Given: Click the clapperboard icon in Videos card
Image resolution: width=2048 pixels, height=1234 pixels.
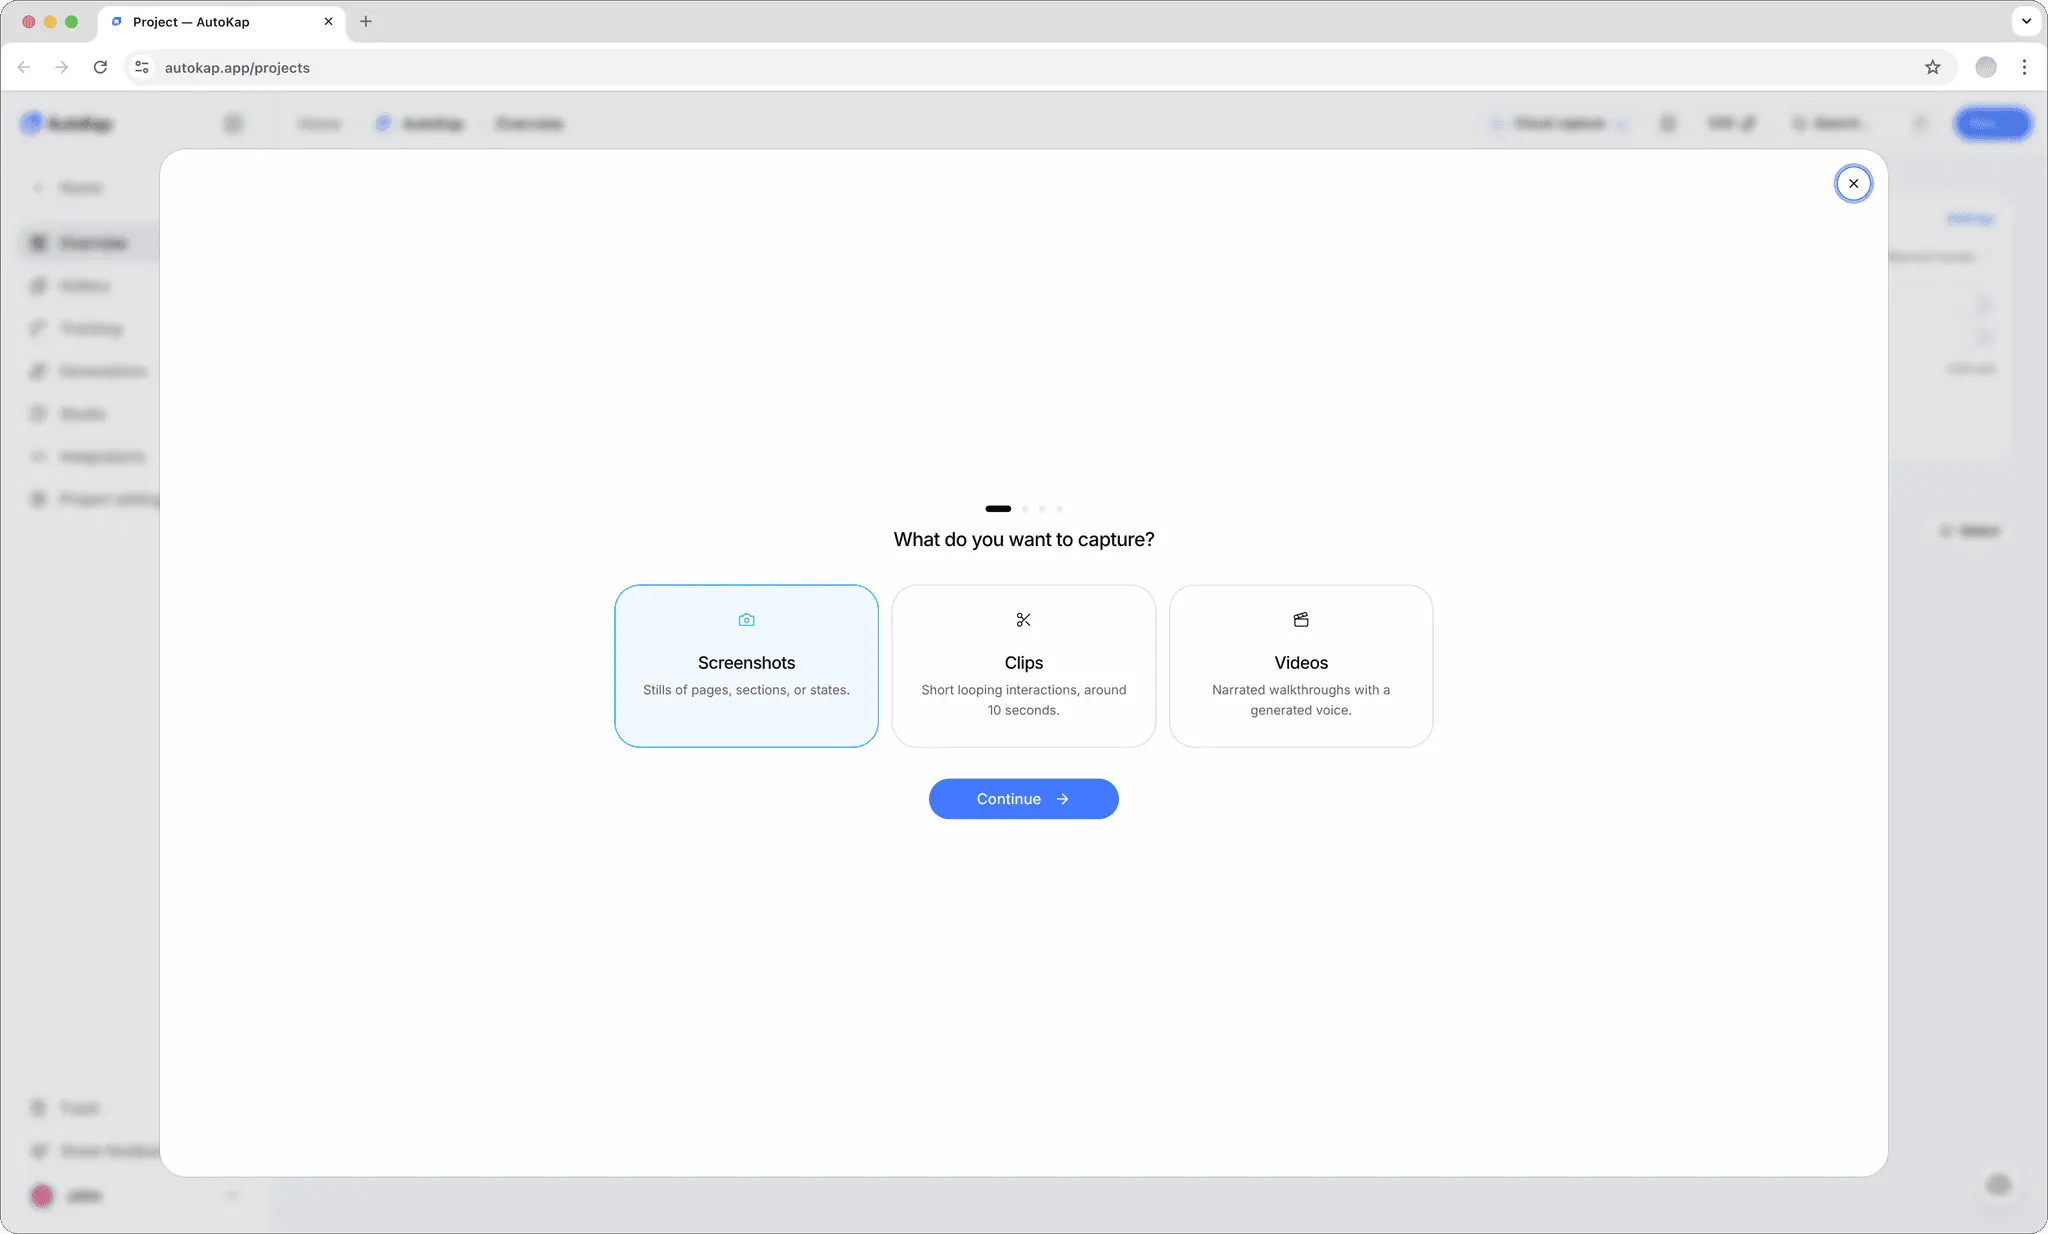Looking at the screenshot, I should coord(1301,620).
